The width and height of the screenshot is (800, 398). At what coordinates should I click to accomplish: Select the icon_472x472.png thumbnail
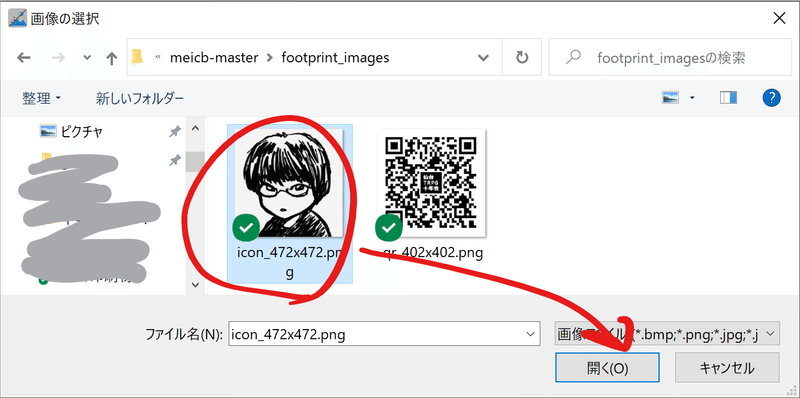click(289, 184)
